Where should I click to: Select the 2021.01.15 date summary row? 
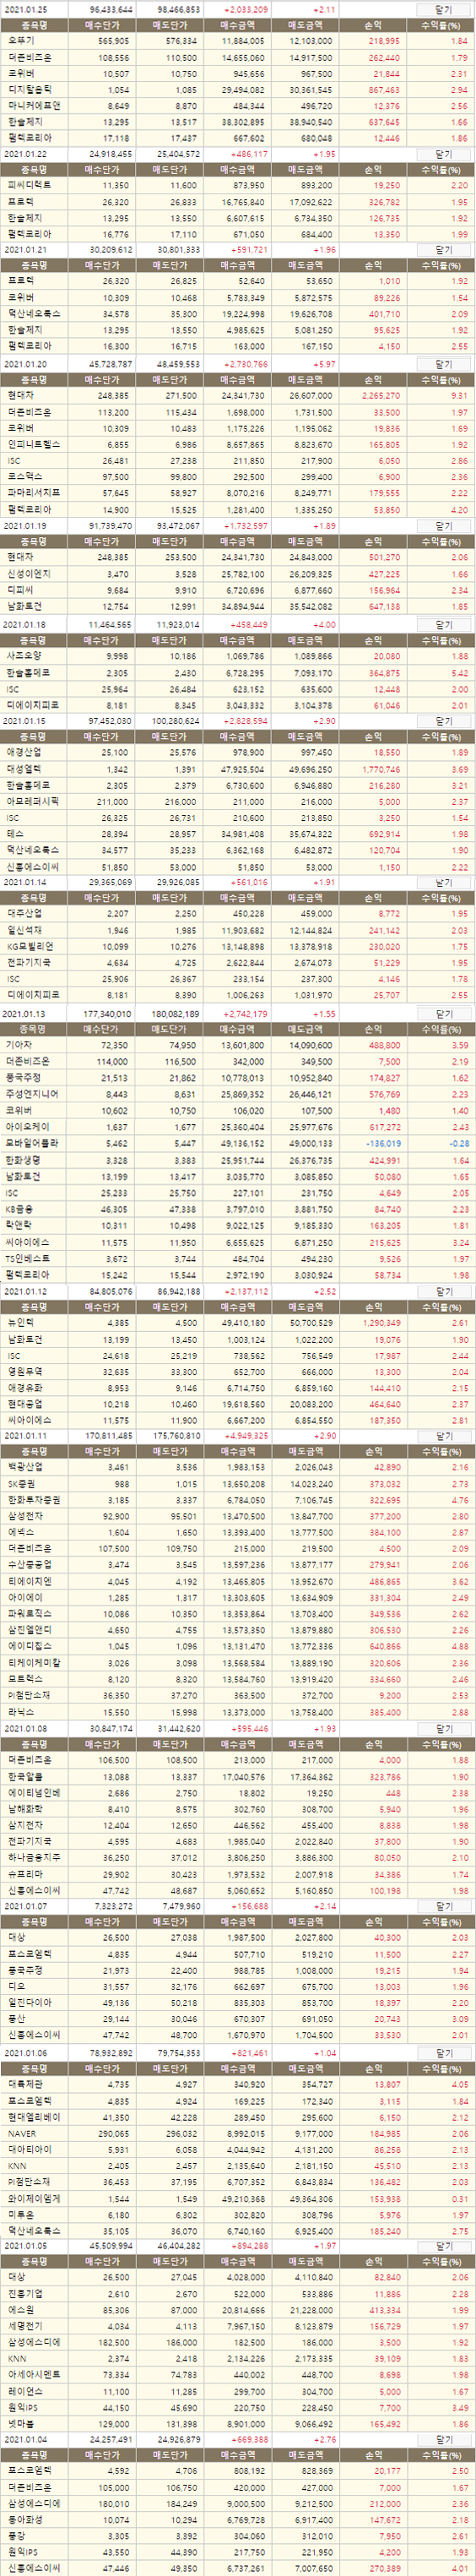[x=238, y=721]
